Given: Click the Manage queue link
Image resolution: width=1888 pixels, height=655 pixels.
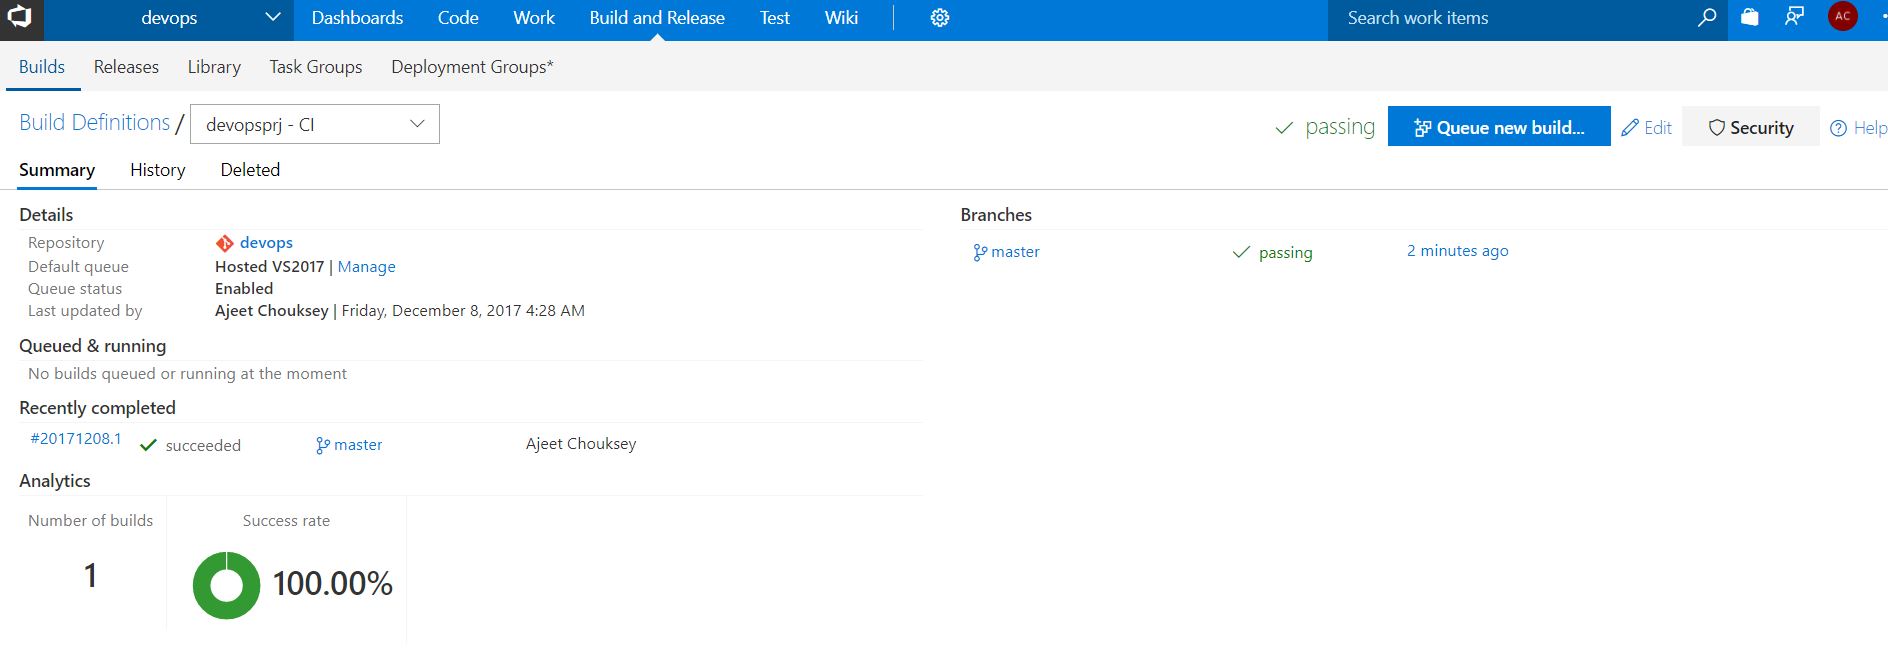Looking at the screenshot, I should tap(366, 267).
